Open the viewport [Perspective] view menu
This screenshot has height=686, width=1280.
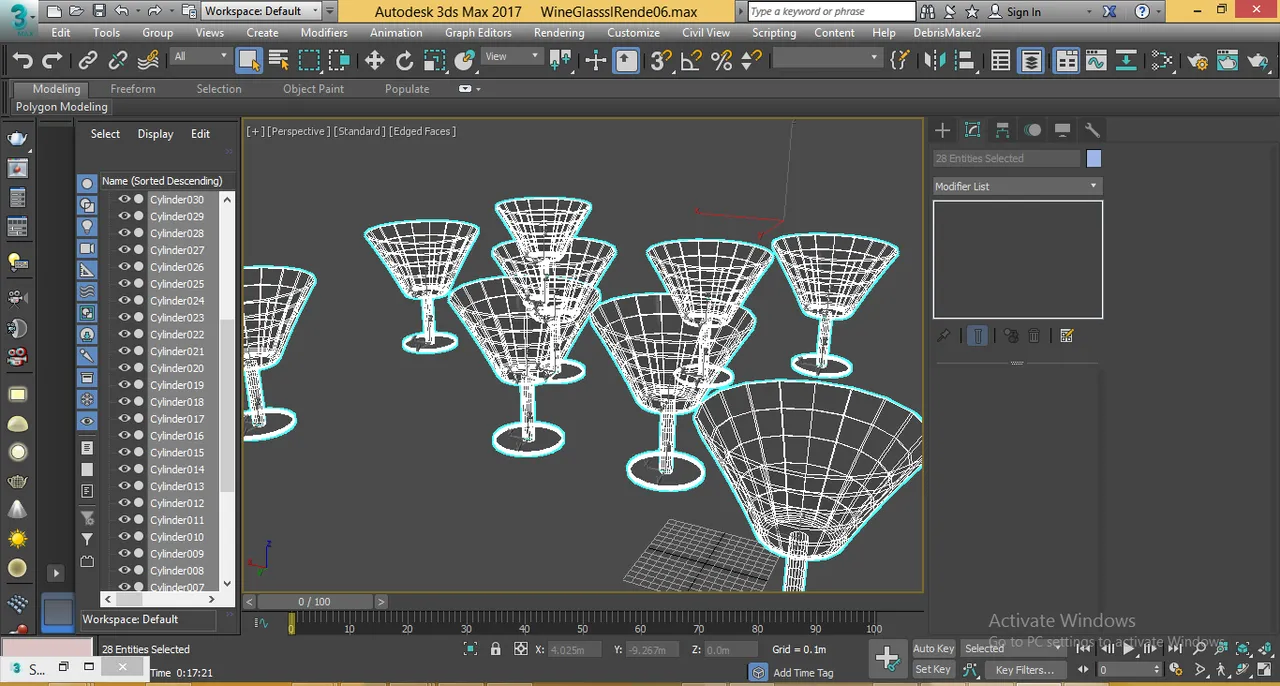[x=298, y=131]
